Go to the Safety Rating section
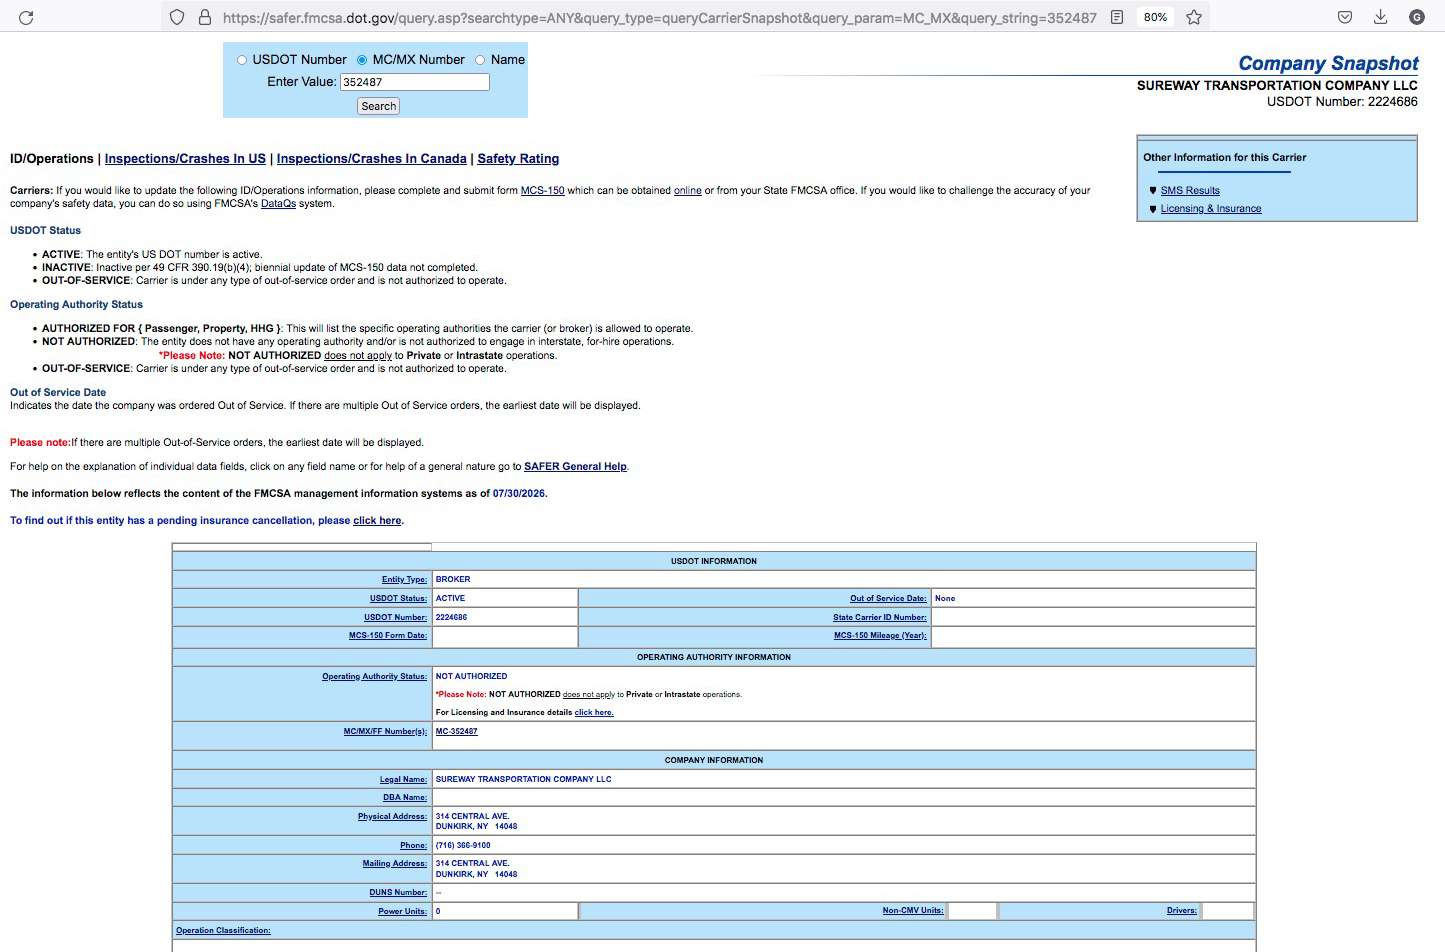Image resolution: width=1445 pixels, height=952 pixels. [518, 159]
